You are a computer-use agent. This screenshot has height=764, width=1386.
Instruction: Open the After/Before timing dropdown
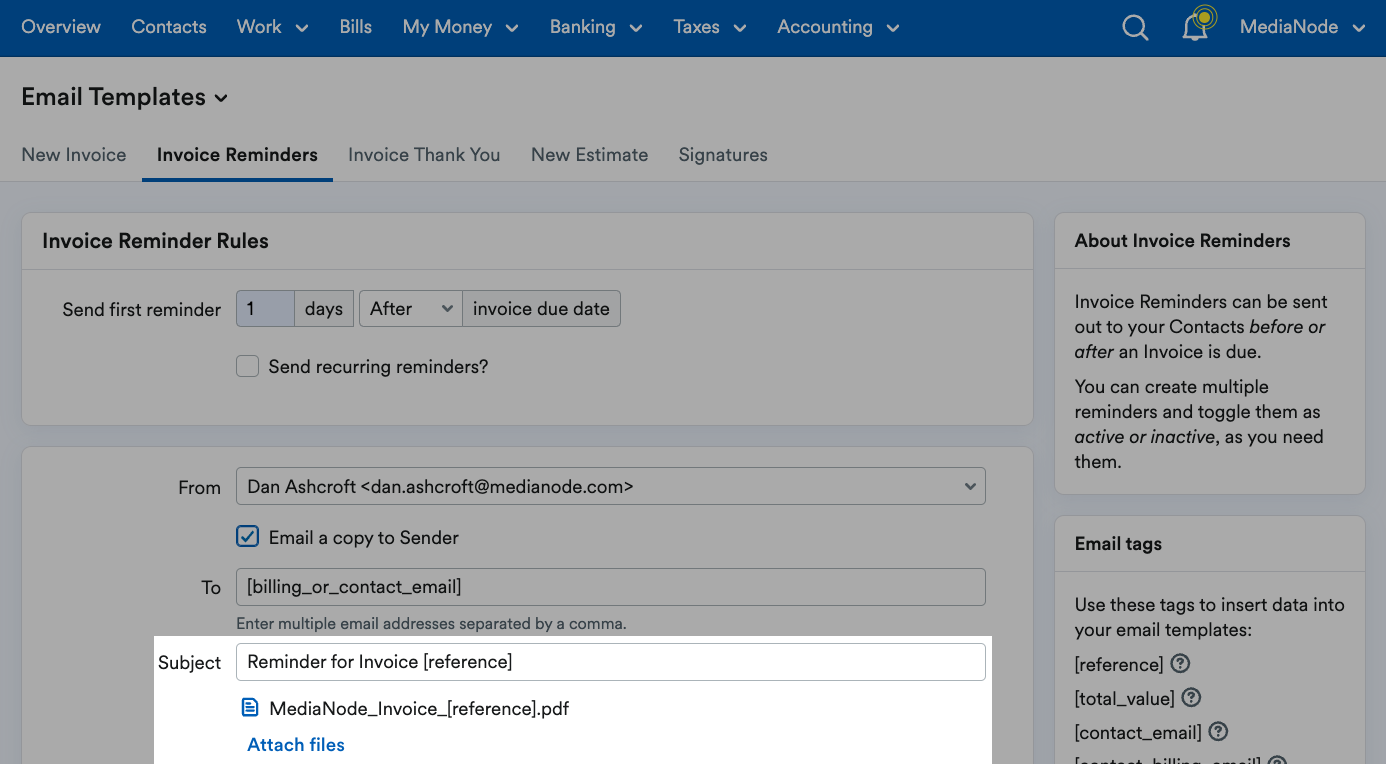pyautogui.click(x=410, y=309)
